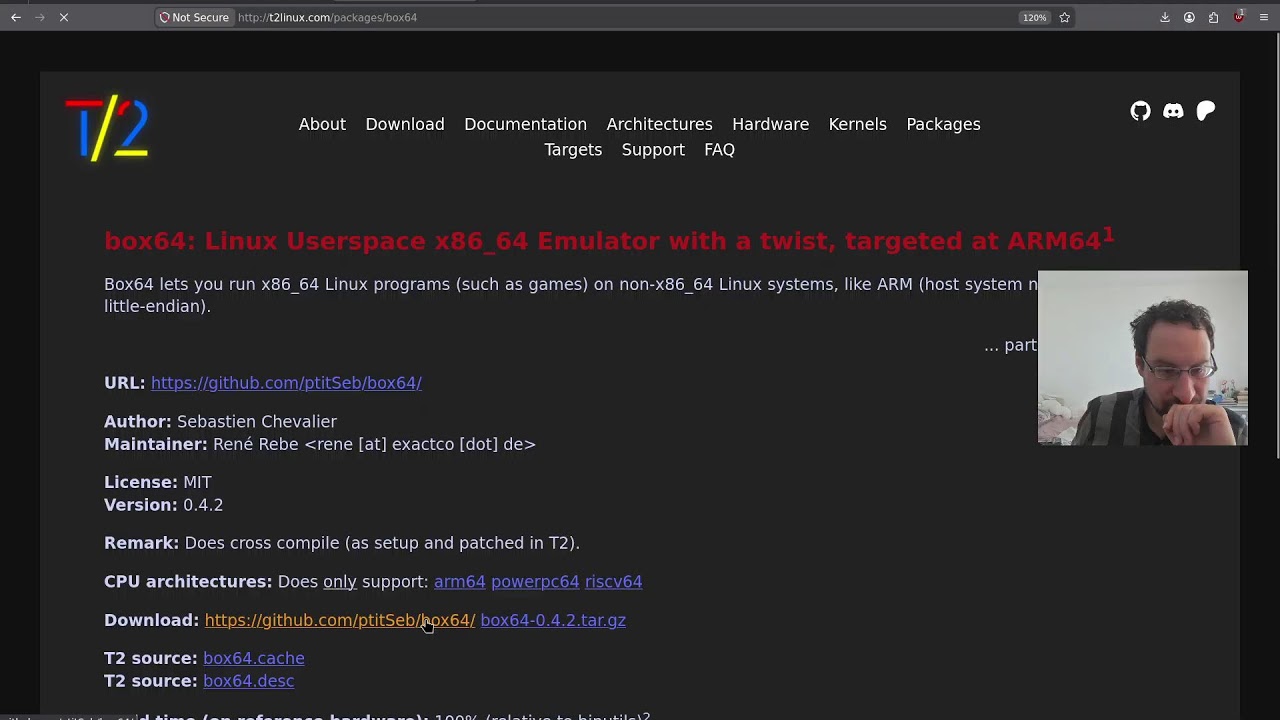1280x720 pixels.
Task: Open the browser extensions icon
Action: pos(1213,17)
